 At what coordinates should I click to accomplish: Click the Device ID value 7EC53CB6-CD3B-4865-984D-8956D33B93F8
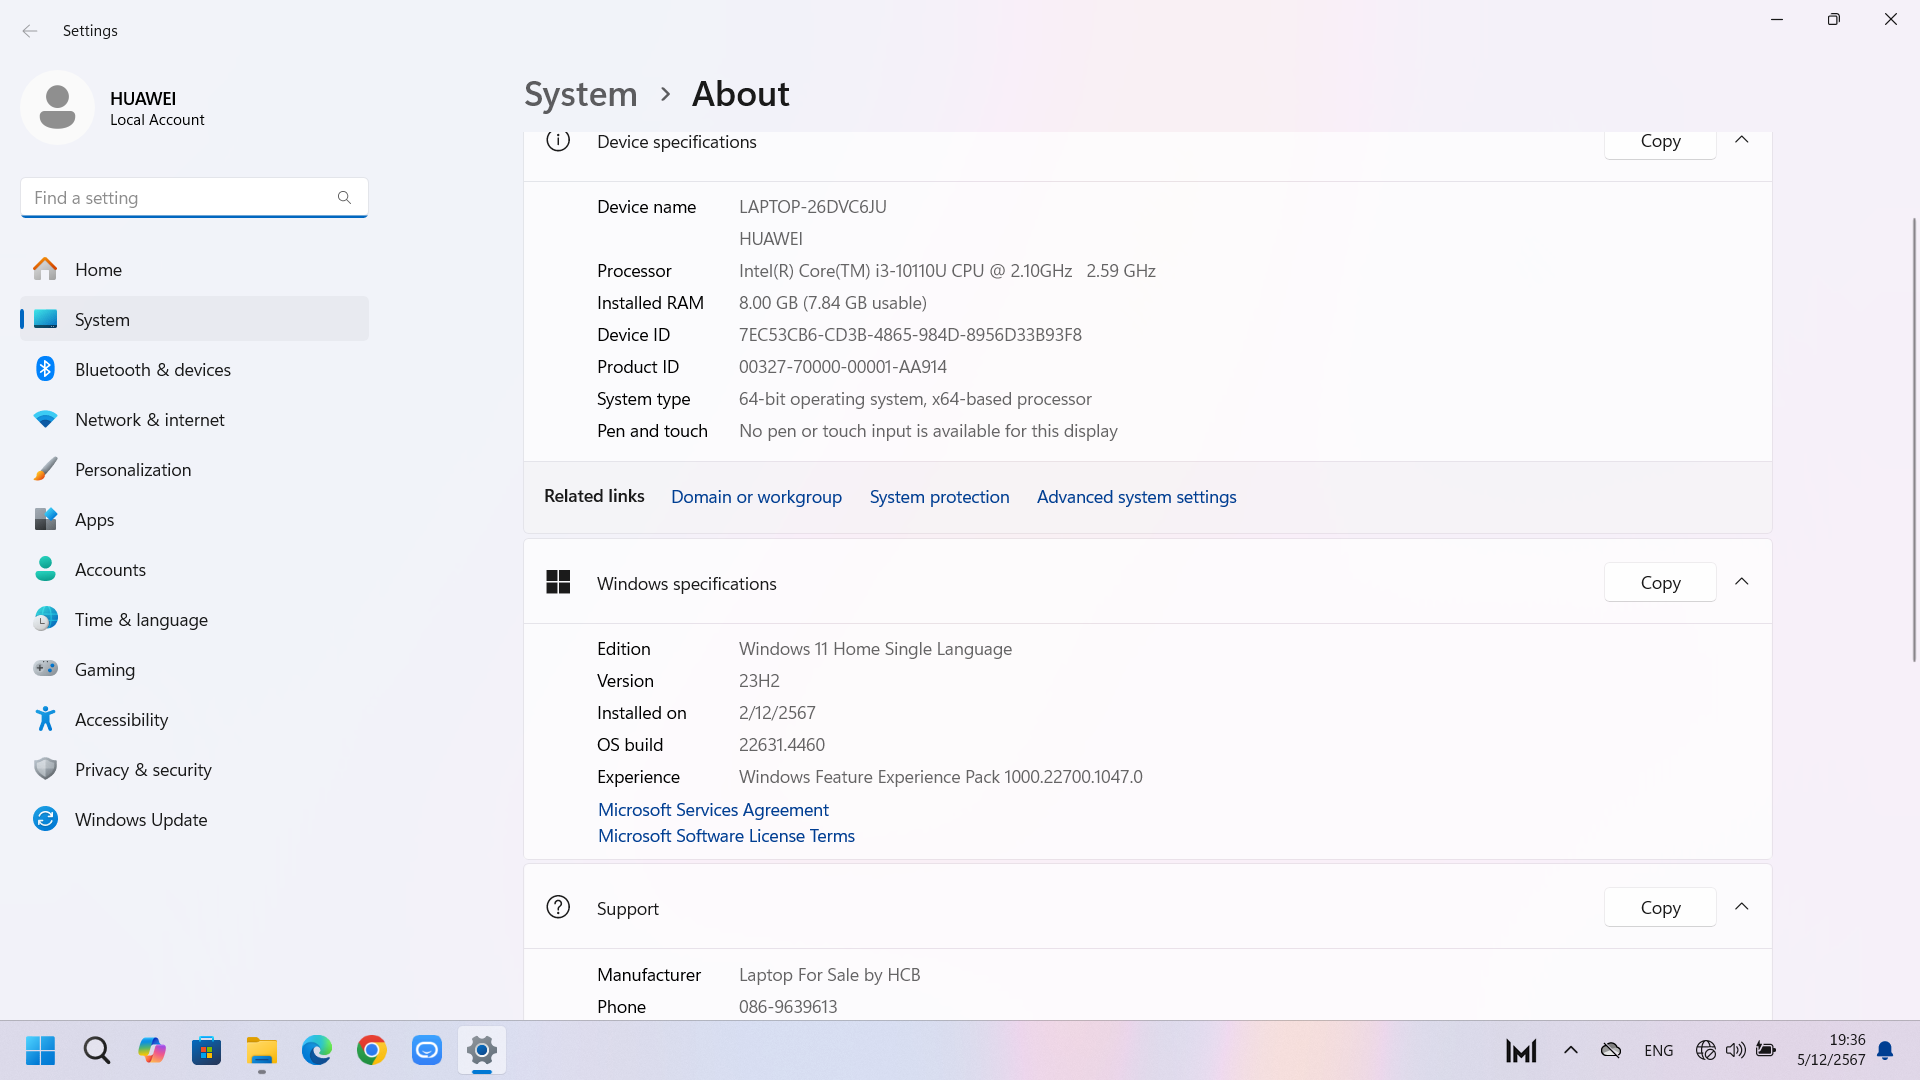click(910, 335)
